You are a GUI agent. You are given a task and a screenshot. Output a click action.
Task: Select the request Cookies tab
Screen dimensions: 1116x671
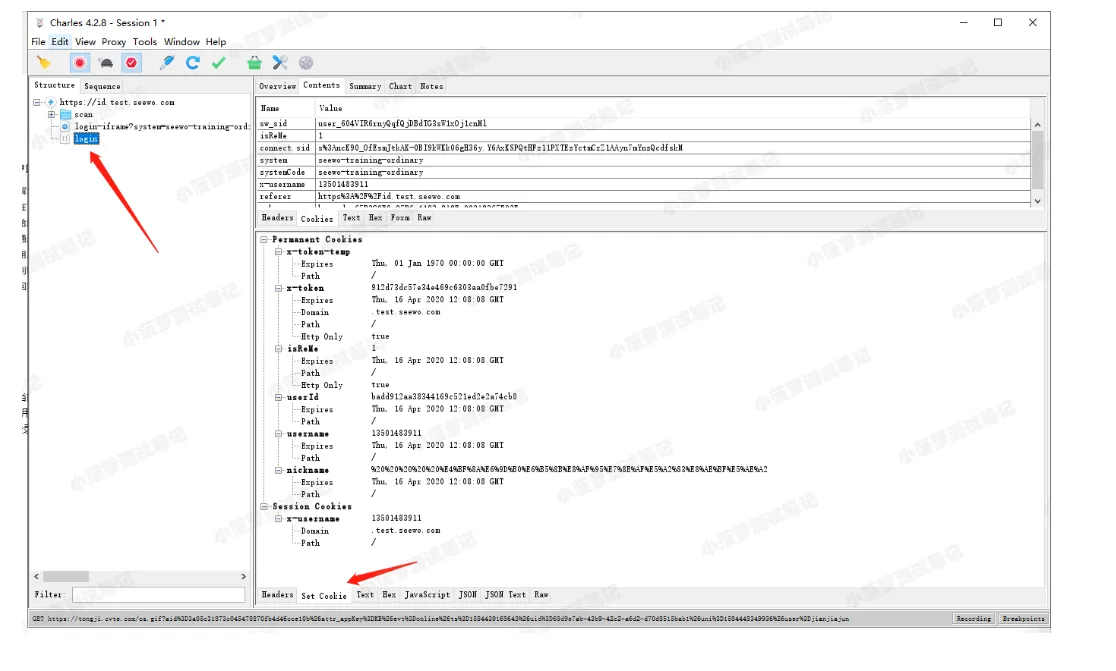(317, 218)
